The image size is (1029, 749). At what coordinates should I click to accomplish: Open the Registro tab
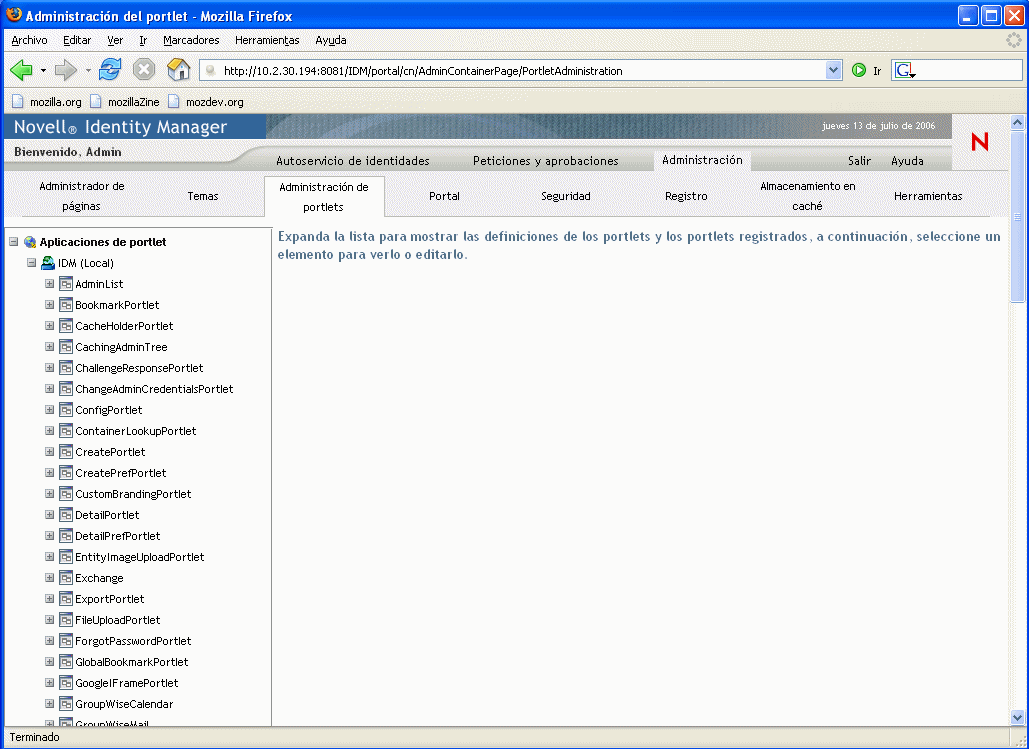point(686,196)
